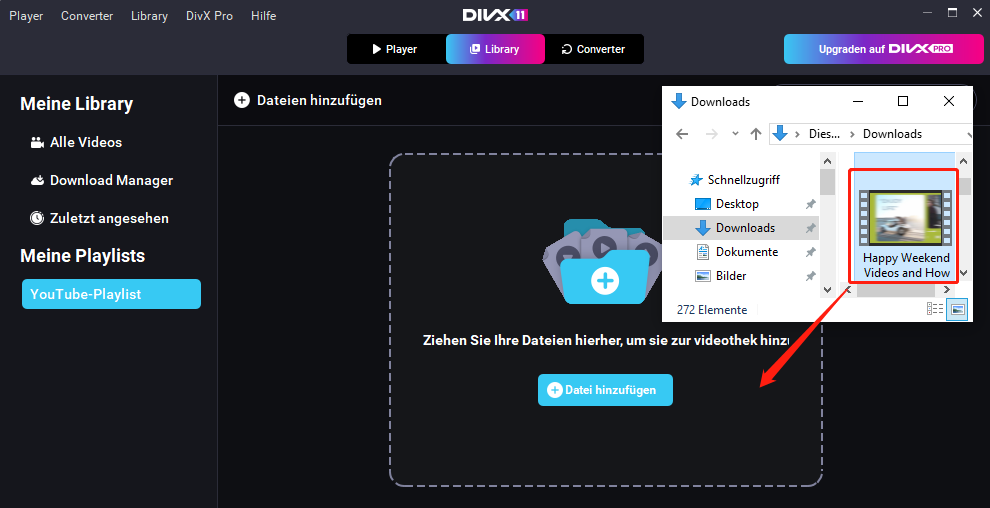The image size is (990, 508).
Task: Go up one folder in explorer
Action: [756, 134]
